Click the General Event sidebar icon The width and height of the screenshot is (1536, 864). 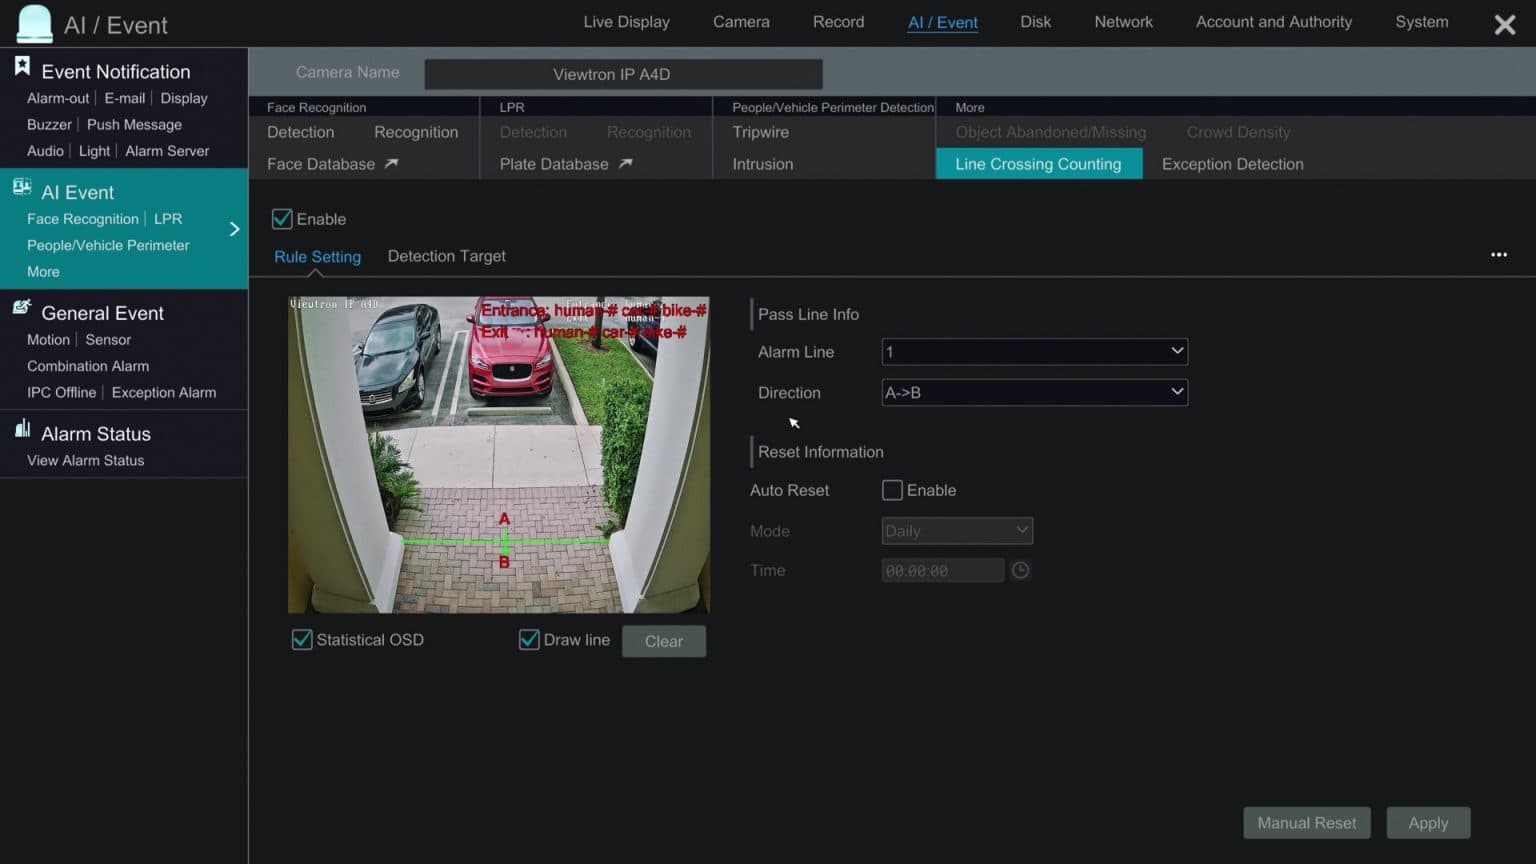22,307
